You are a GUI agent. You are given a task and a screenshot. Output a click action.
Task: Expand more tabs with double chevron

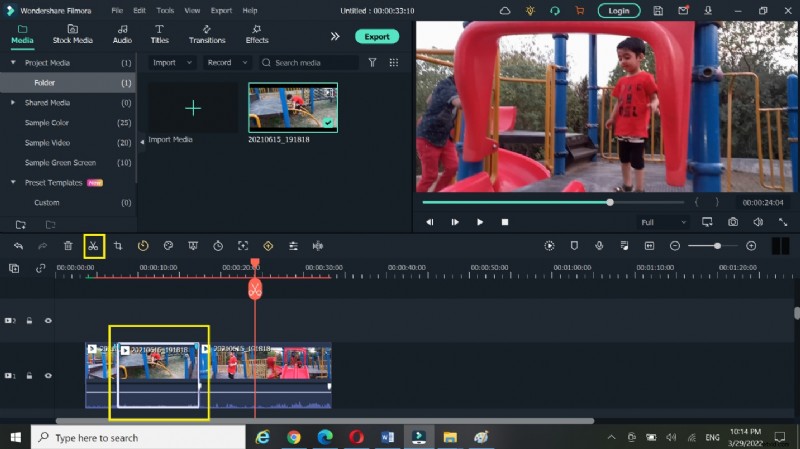point(335,36)
